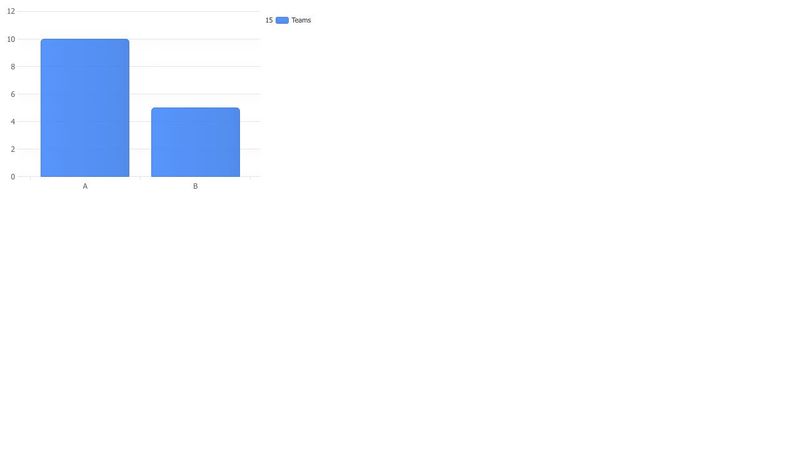Screen dimensions: 800x450
Task: Click the tall blue bar for A
Action: [85, 108]
